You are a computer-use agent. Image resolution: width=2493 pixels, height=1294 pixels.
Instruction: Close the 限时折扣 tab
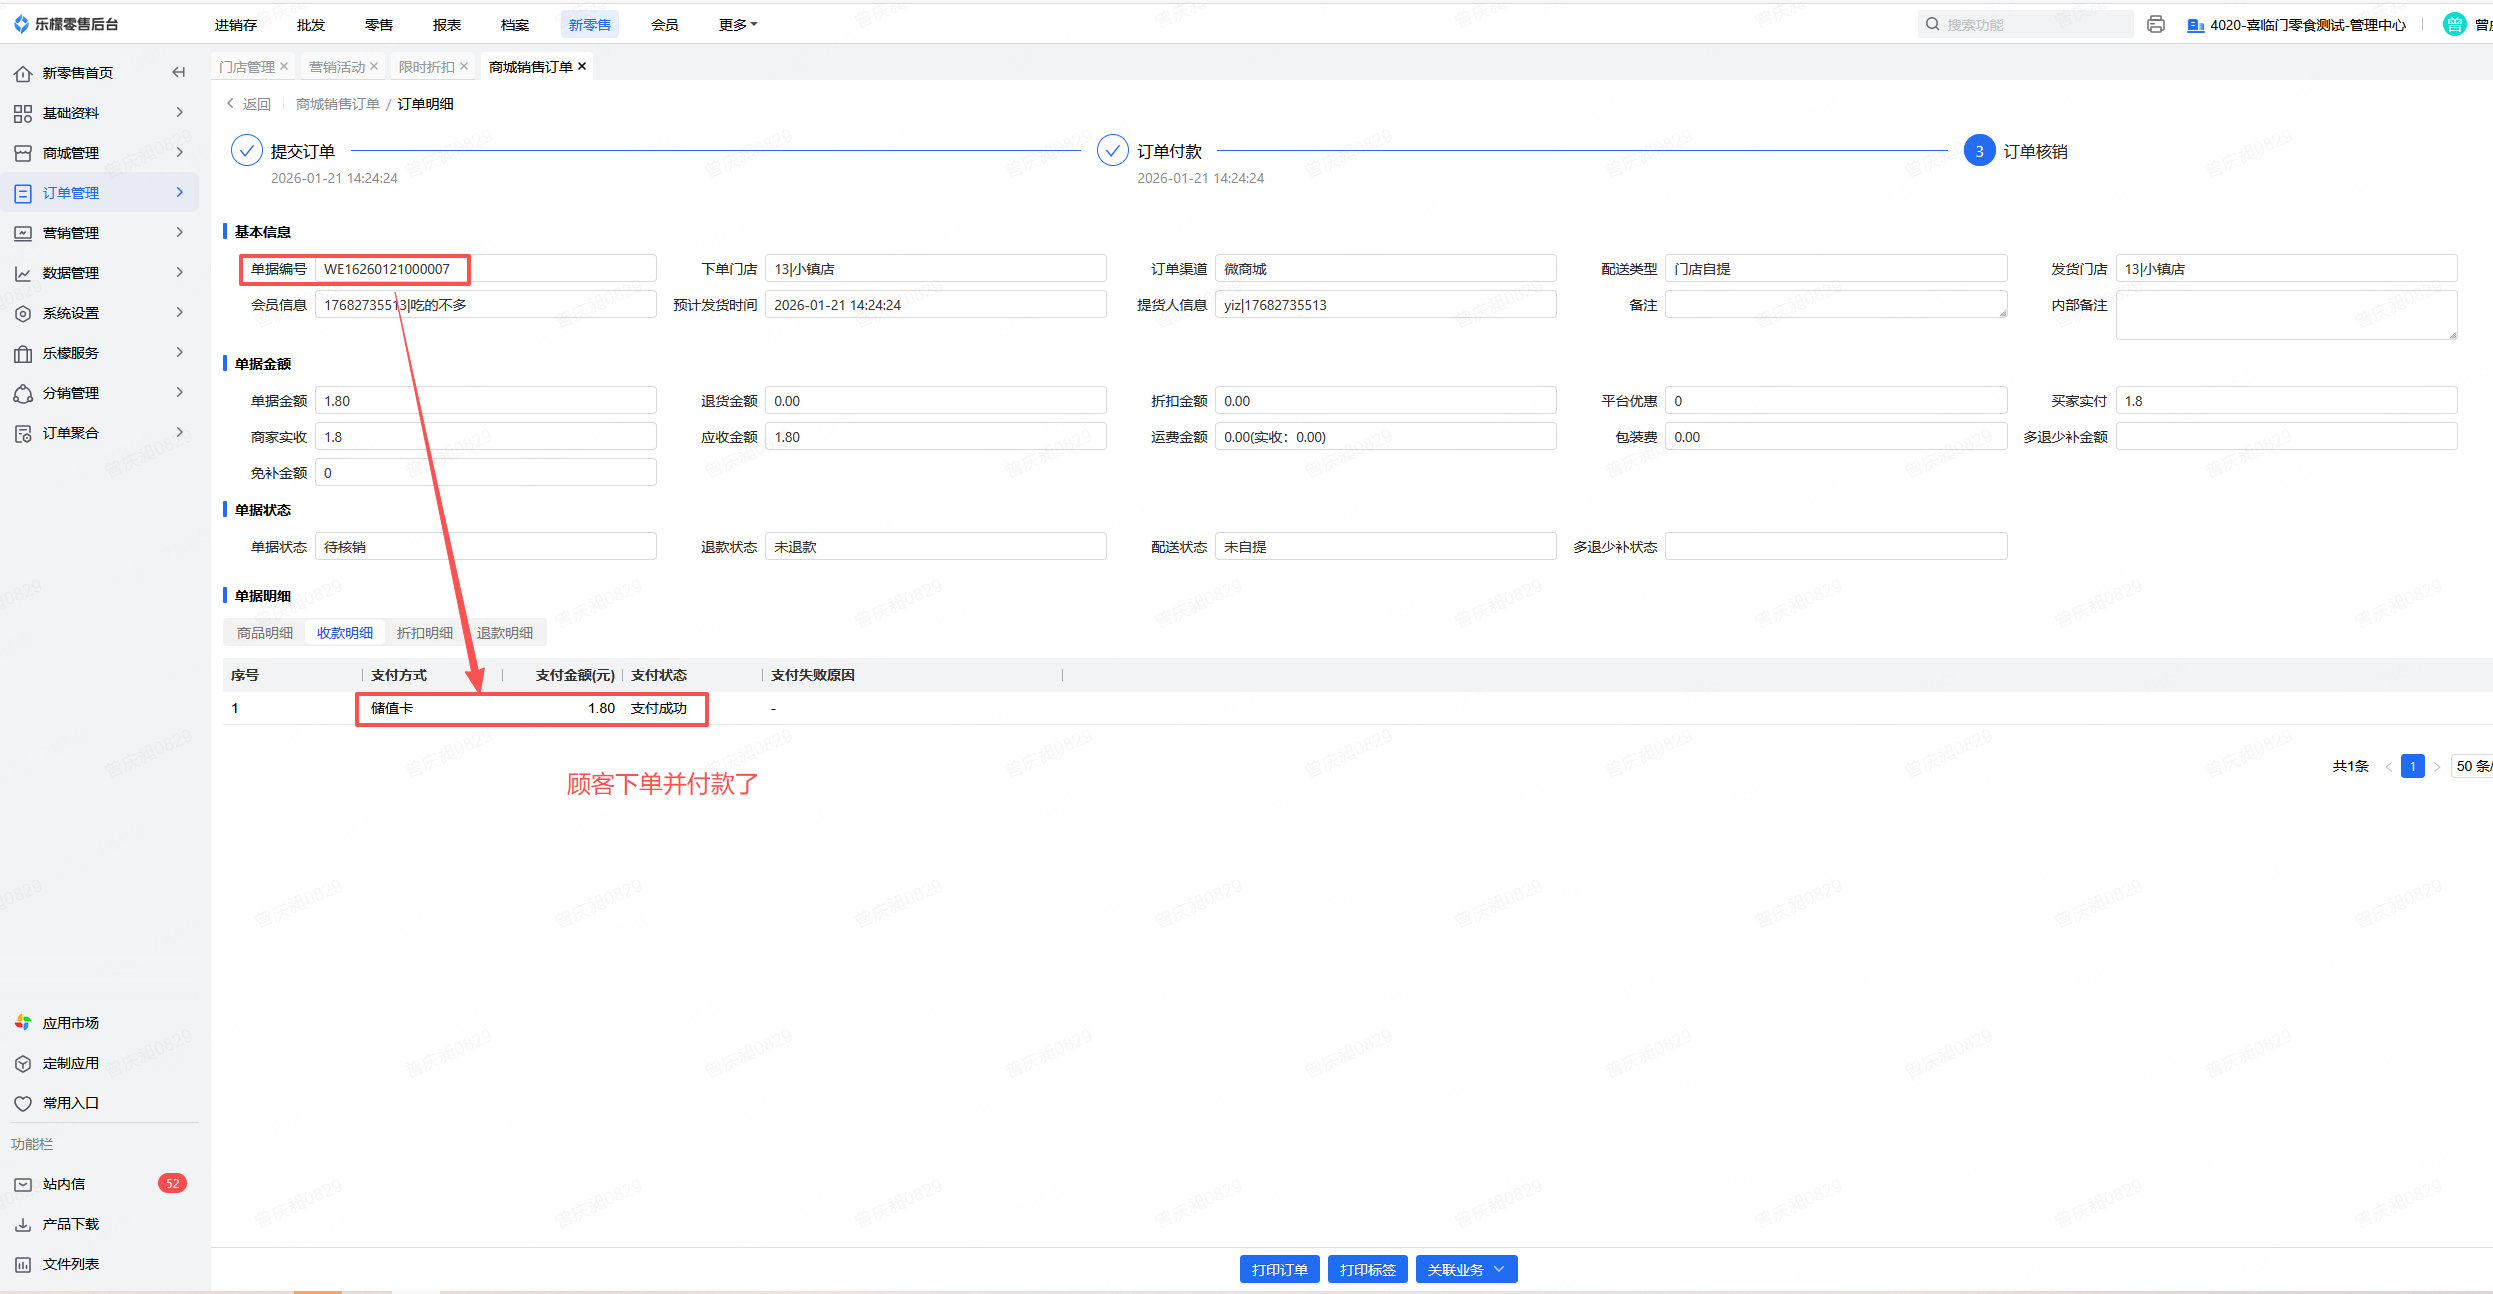tap(464, 67)
